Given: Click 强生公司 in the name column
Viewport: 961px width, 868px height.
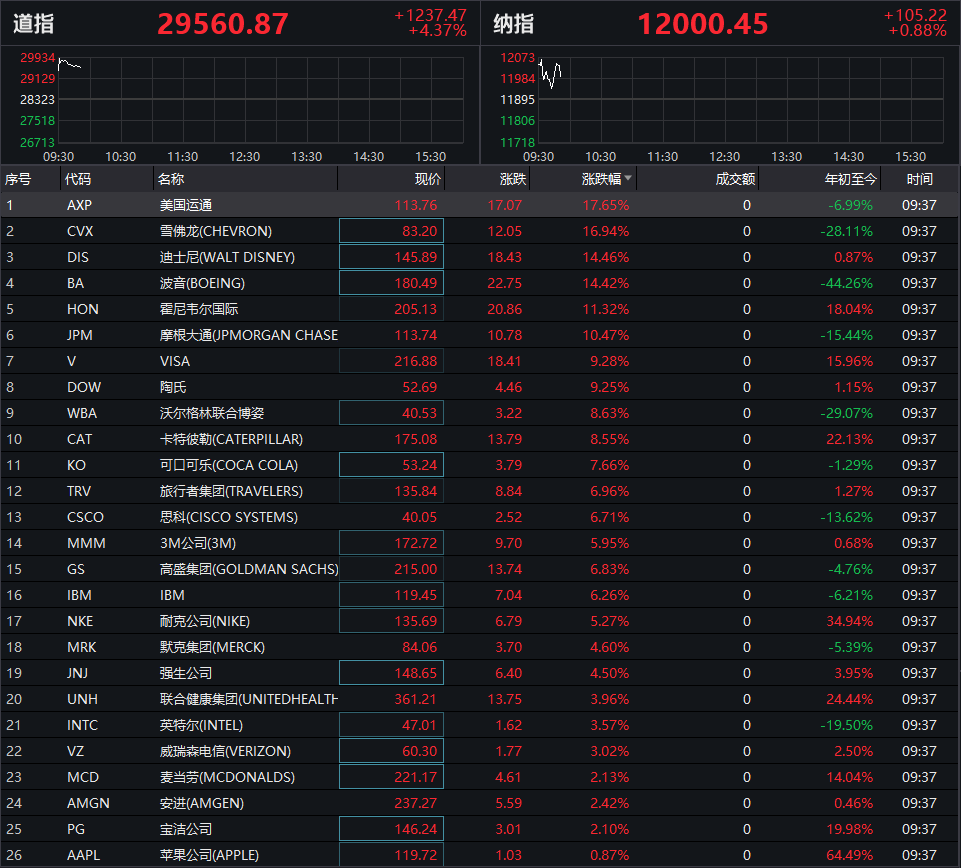Looking at the screenshot, I should [186, 673].
